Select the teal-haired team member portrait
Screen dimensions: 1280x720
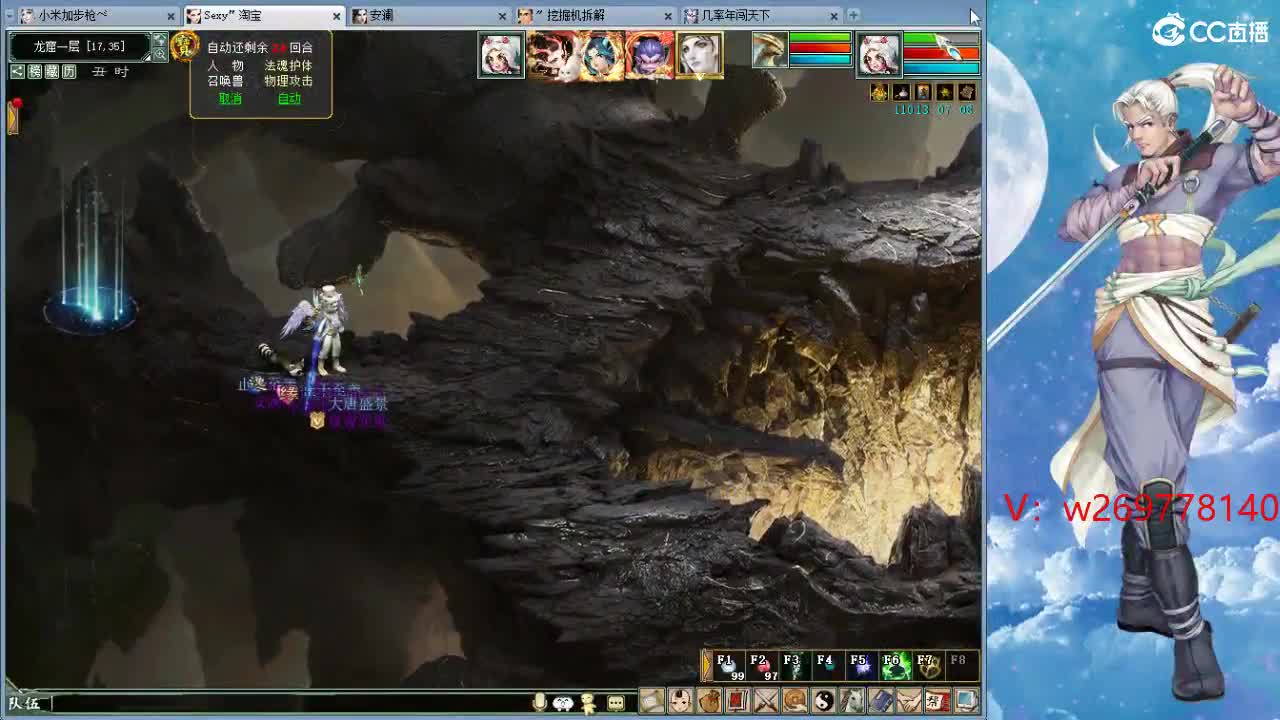pos(601,54)
